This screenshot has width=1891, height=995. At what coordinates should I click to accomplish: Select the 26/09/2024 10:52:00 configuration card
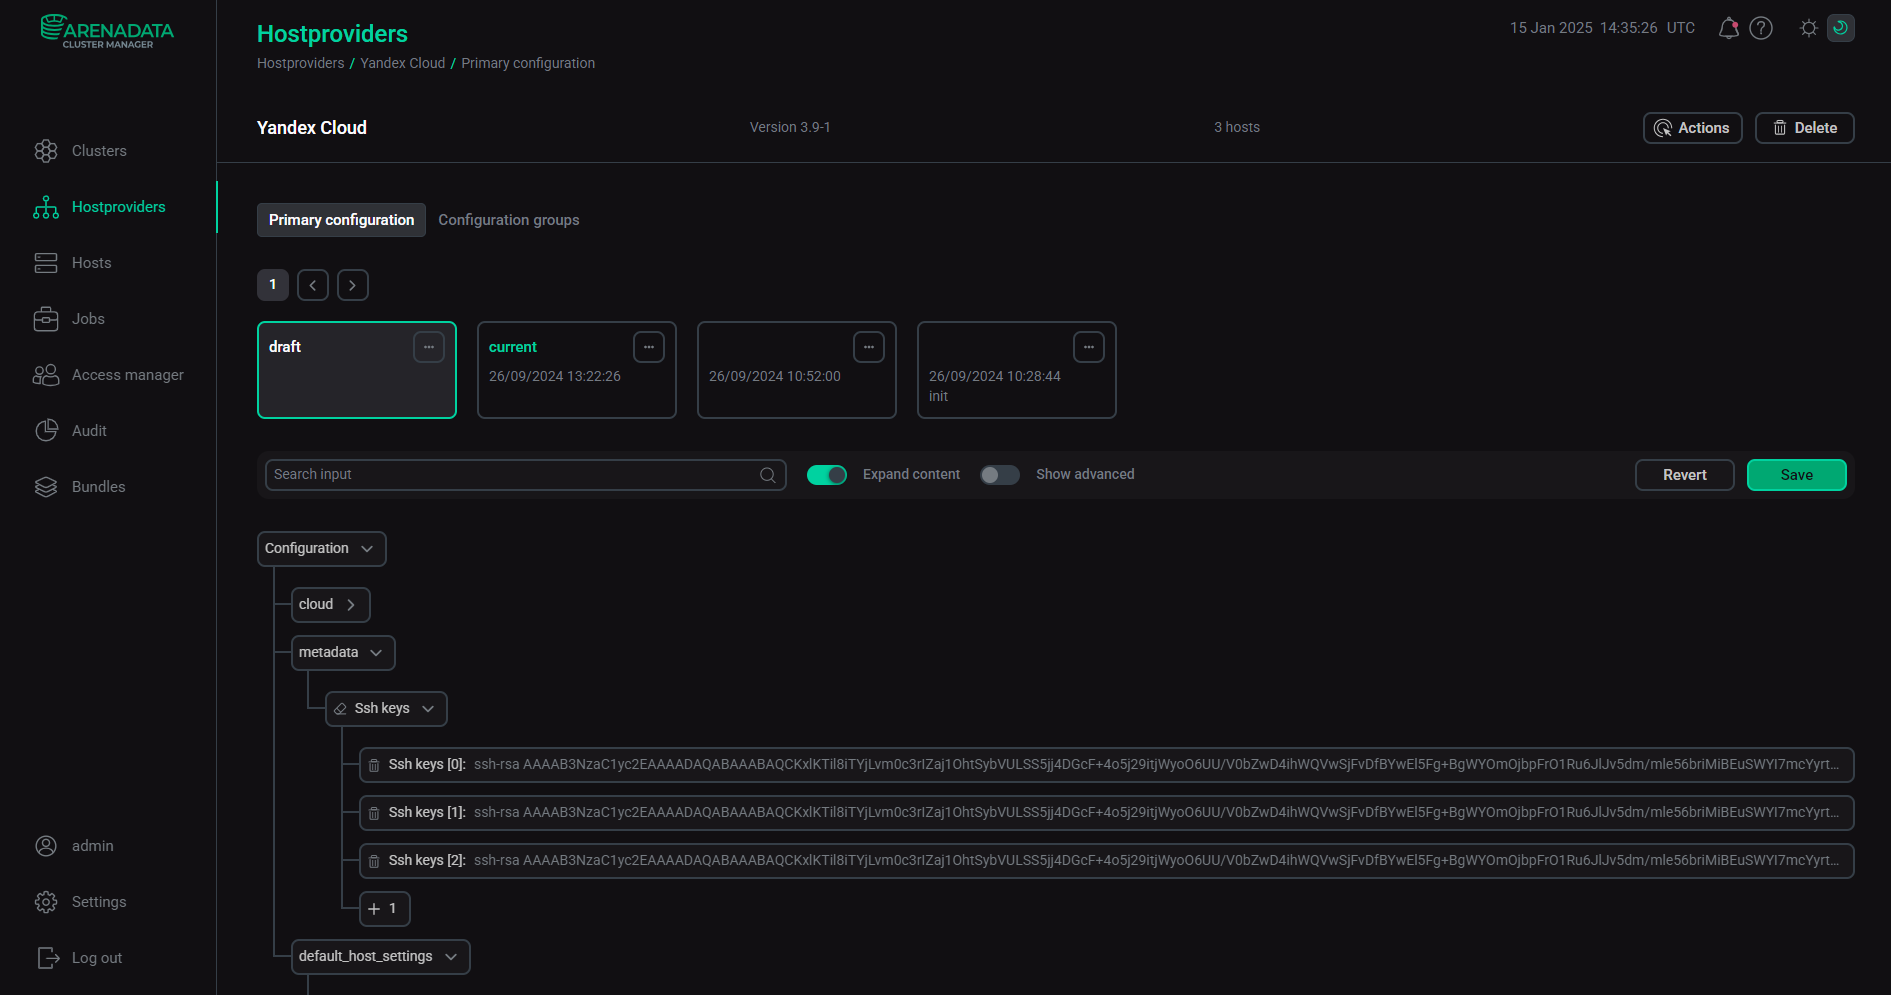(797, 370)
